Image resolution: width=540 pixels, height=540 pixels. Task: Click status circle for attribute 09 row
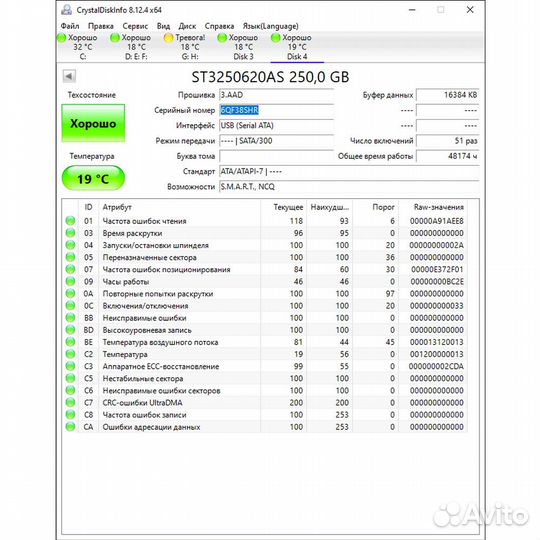tap(70, 281)
